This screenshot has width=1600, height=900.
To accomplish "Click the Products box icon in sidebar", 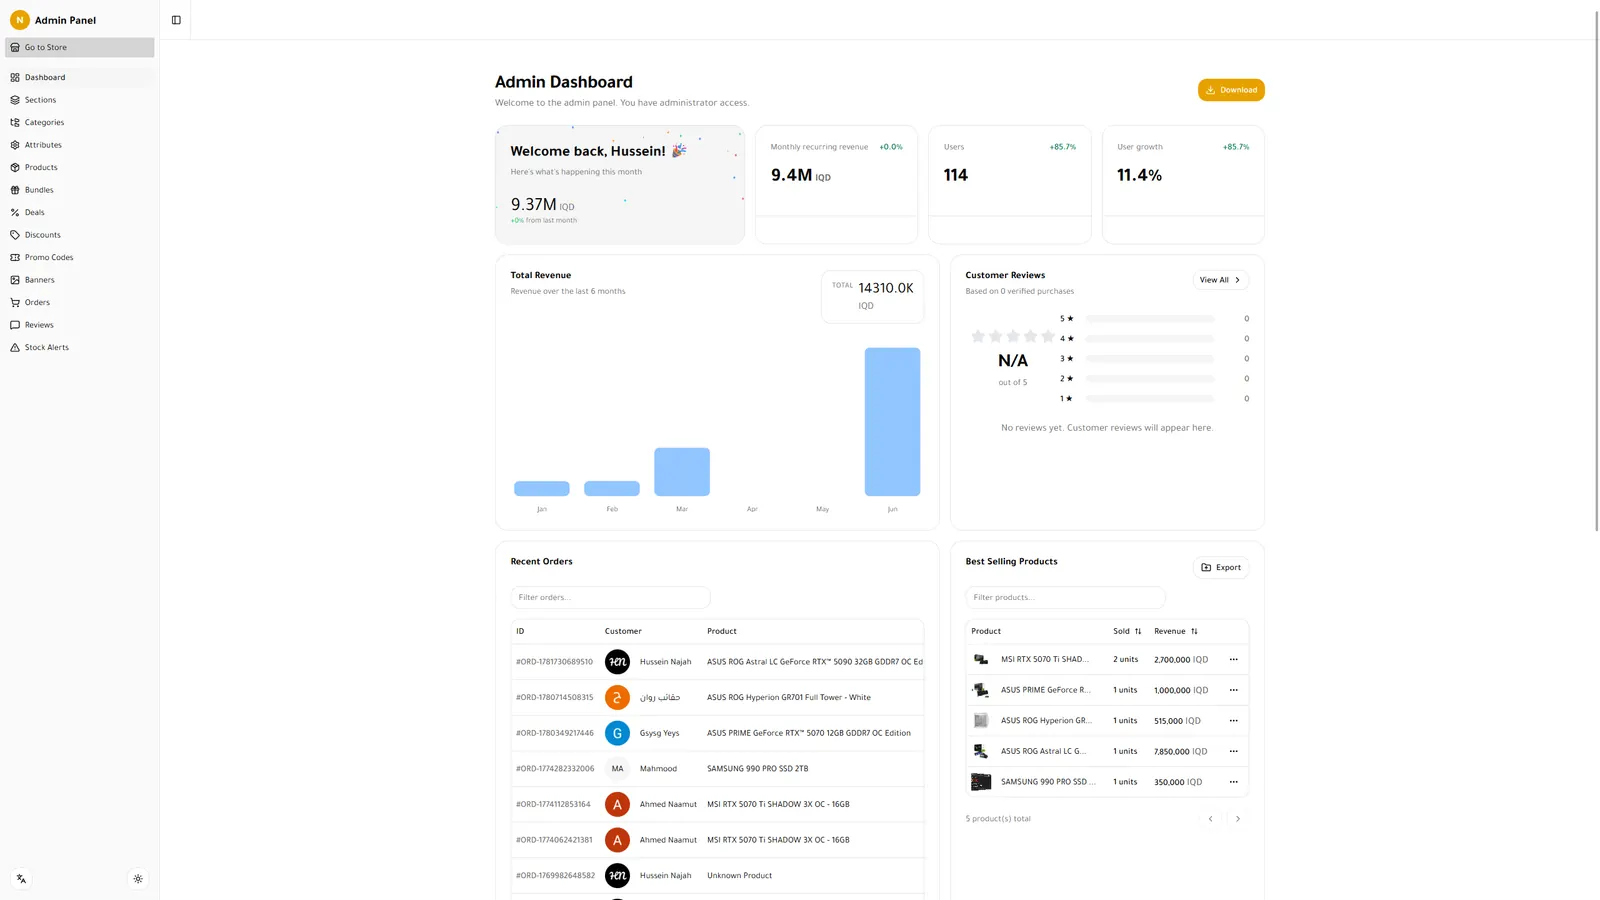I will point(15,167).
